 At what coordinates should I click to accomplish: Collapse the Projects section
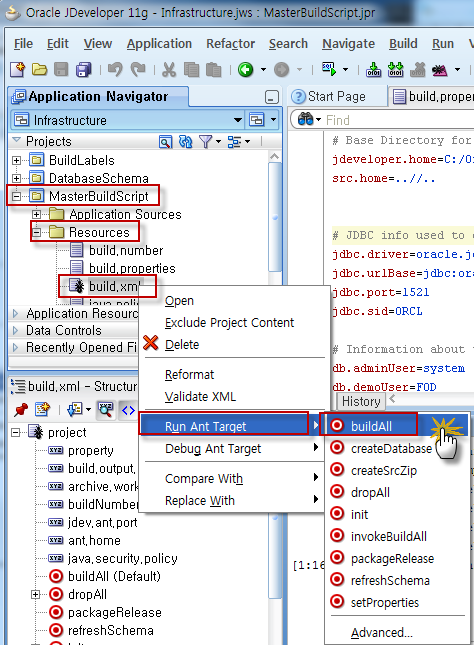click(16, 140)
